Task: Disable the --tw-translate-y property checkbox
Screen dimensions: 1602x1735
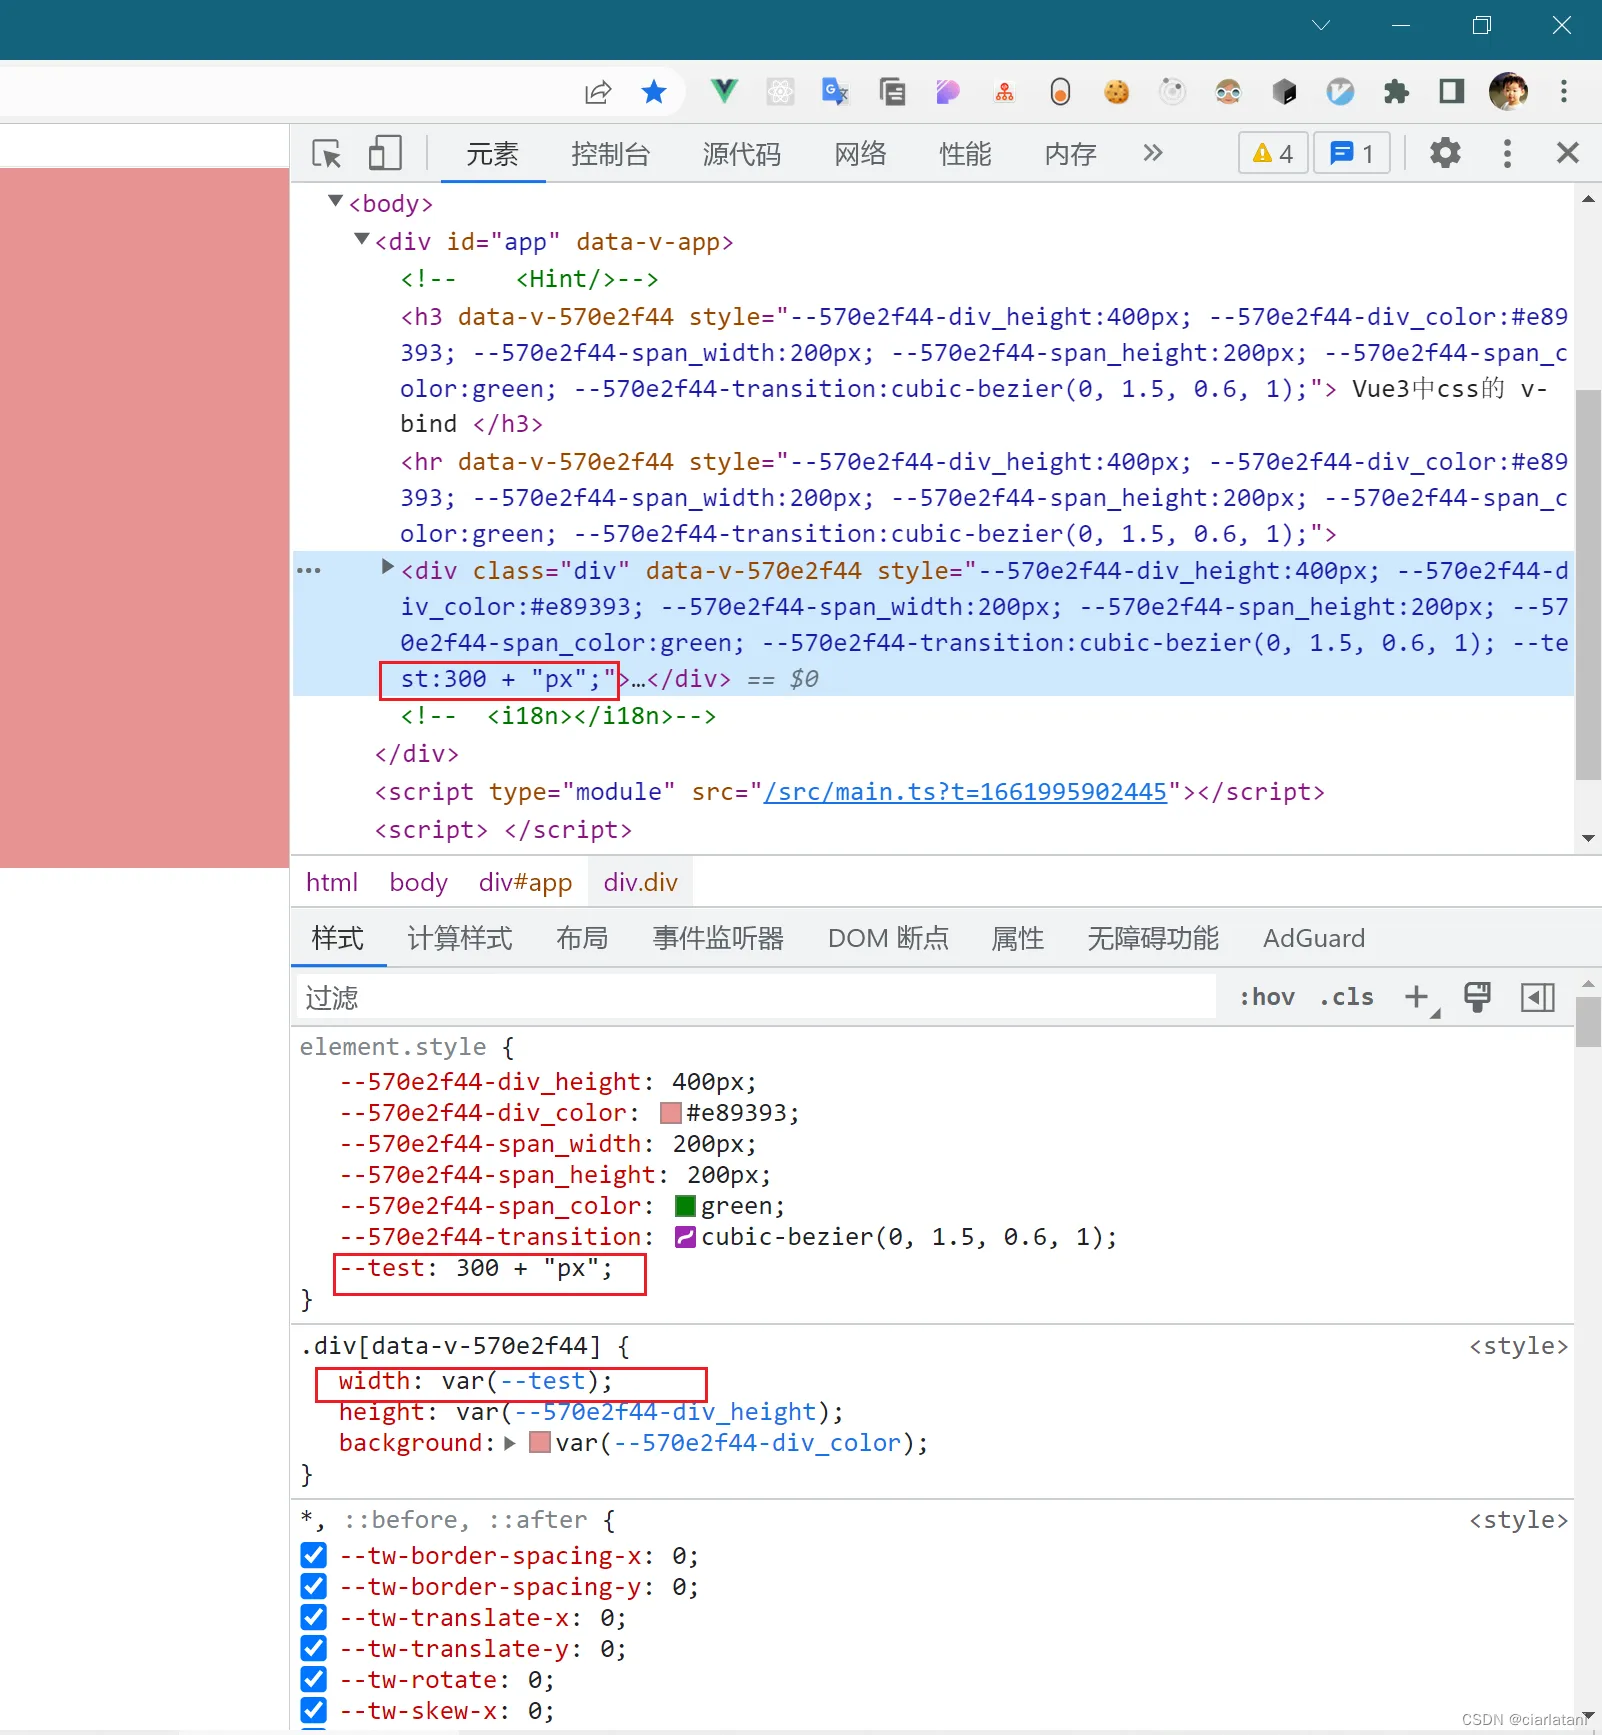Action: click(314, 1648)
